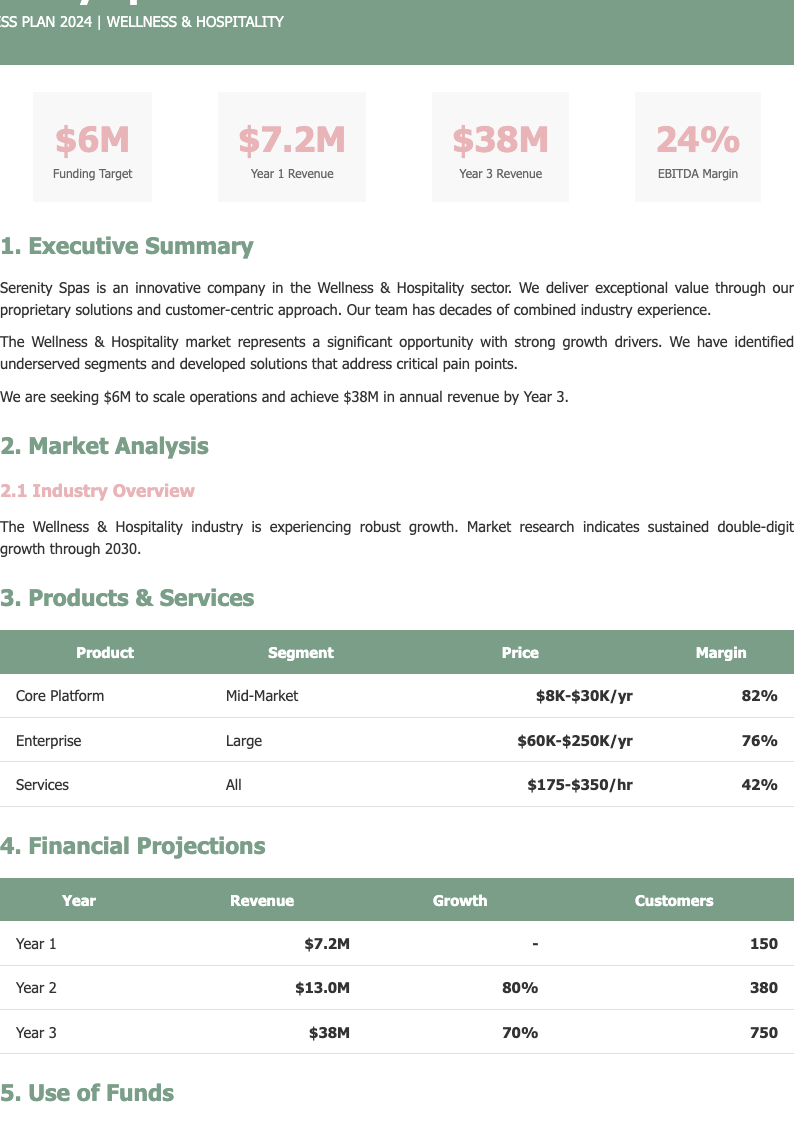Click the Use of Funds heading
Screen dimensions: 794x1123
click(x=87, y=1093)
